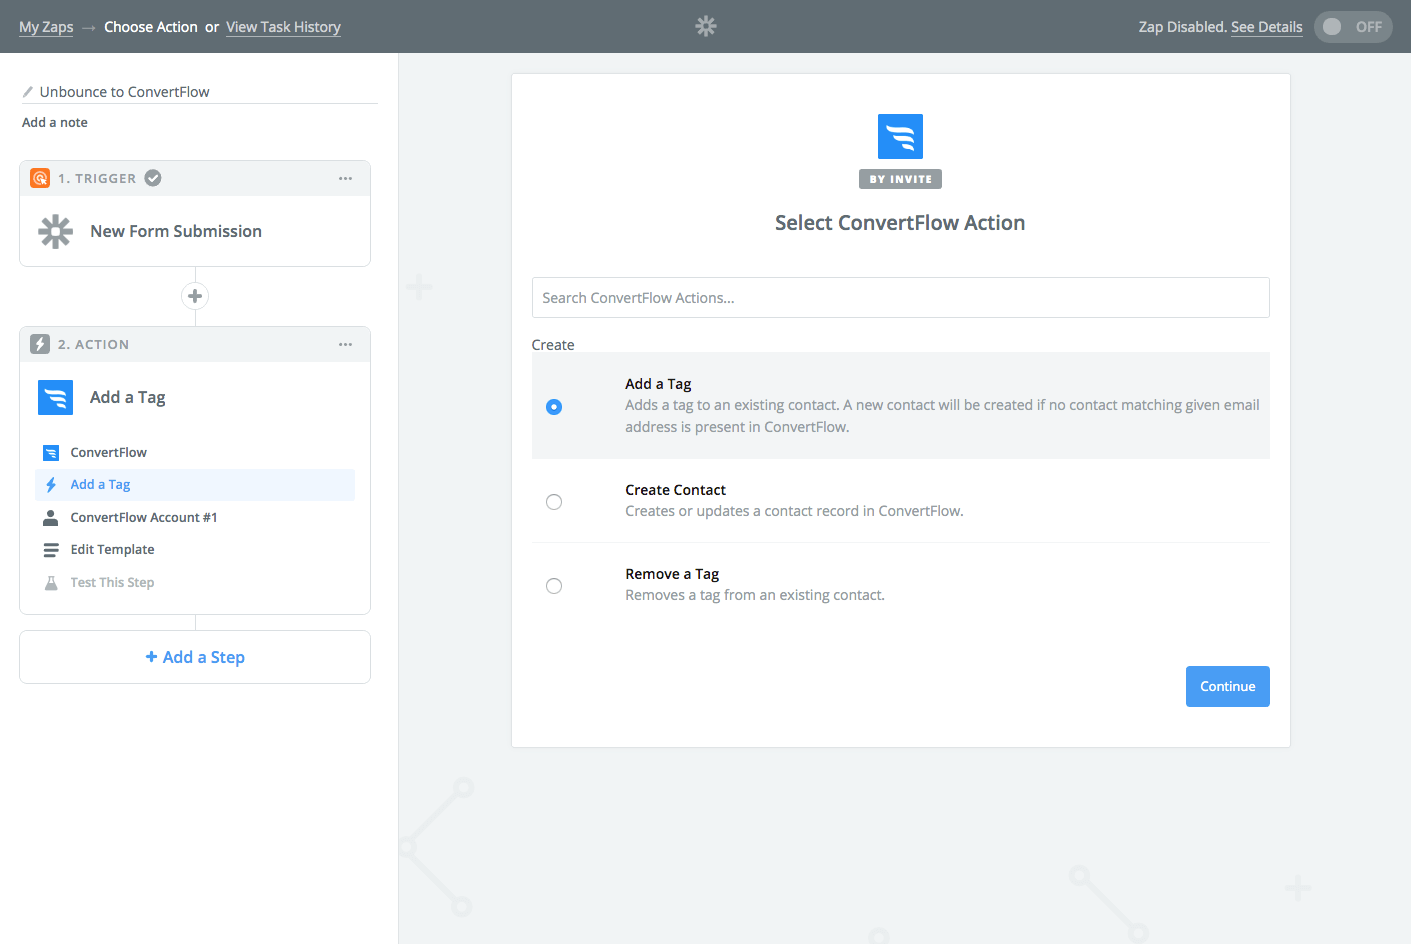Select the Remove a Tag radio button

554,586
